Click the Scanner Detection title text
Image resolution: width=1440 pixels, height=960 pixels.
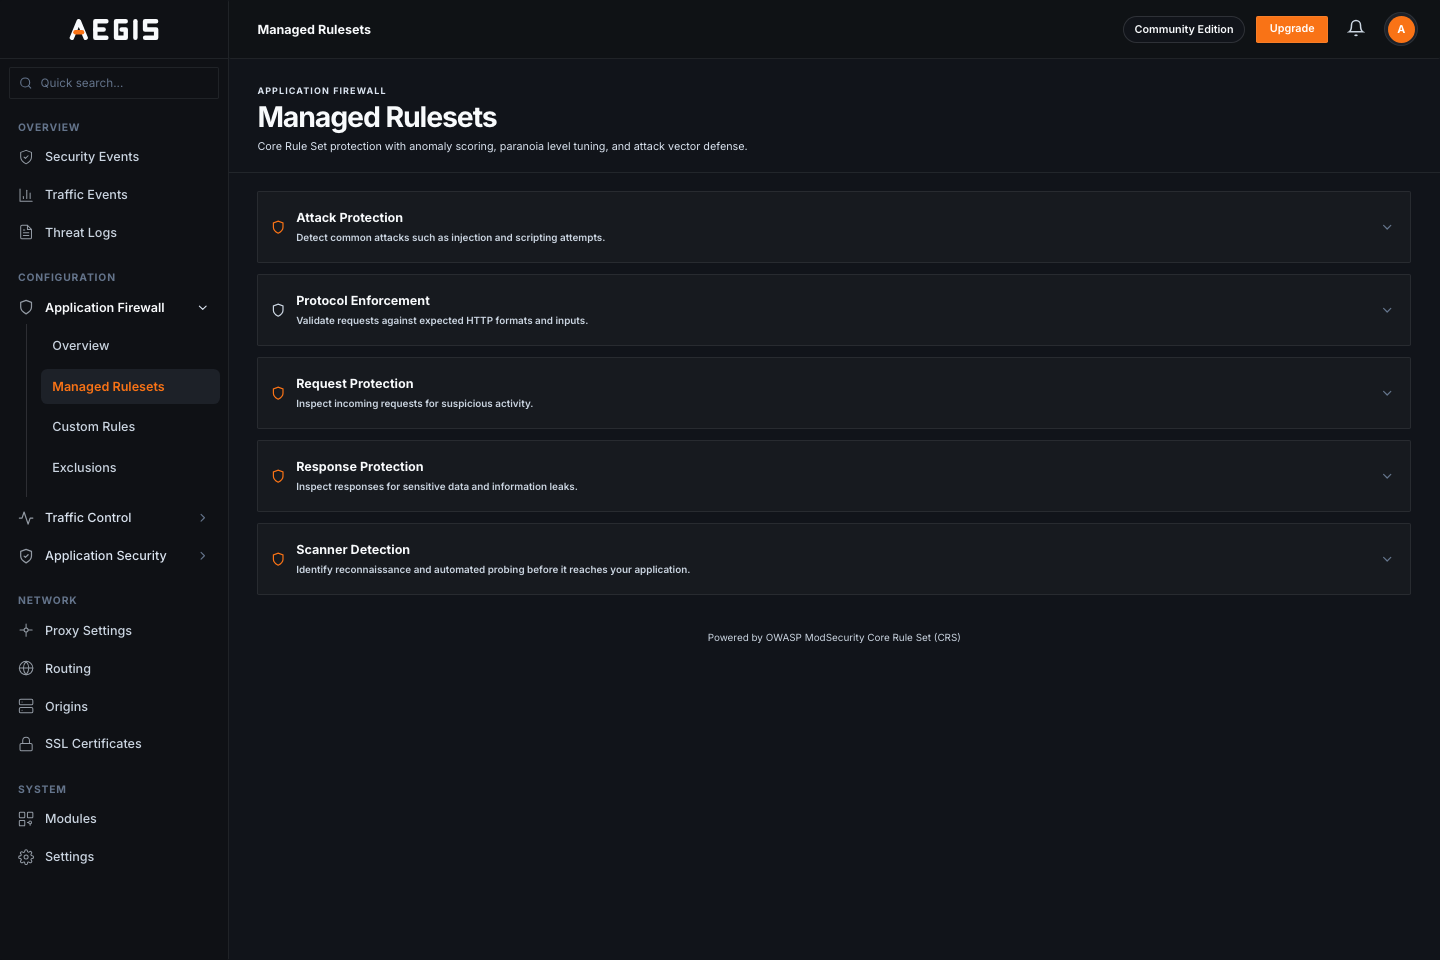[353, 550]
